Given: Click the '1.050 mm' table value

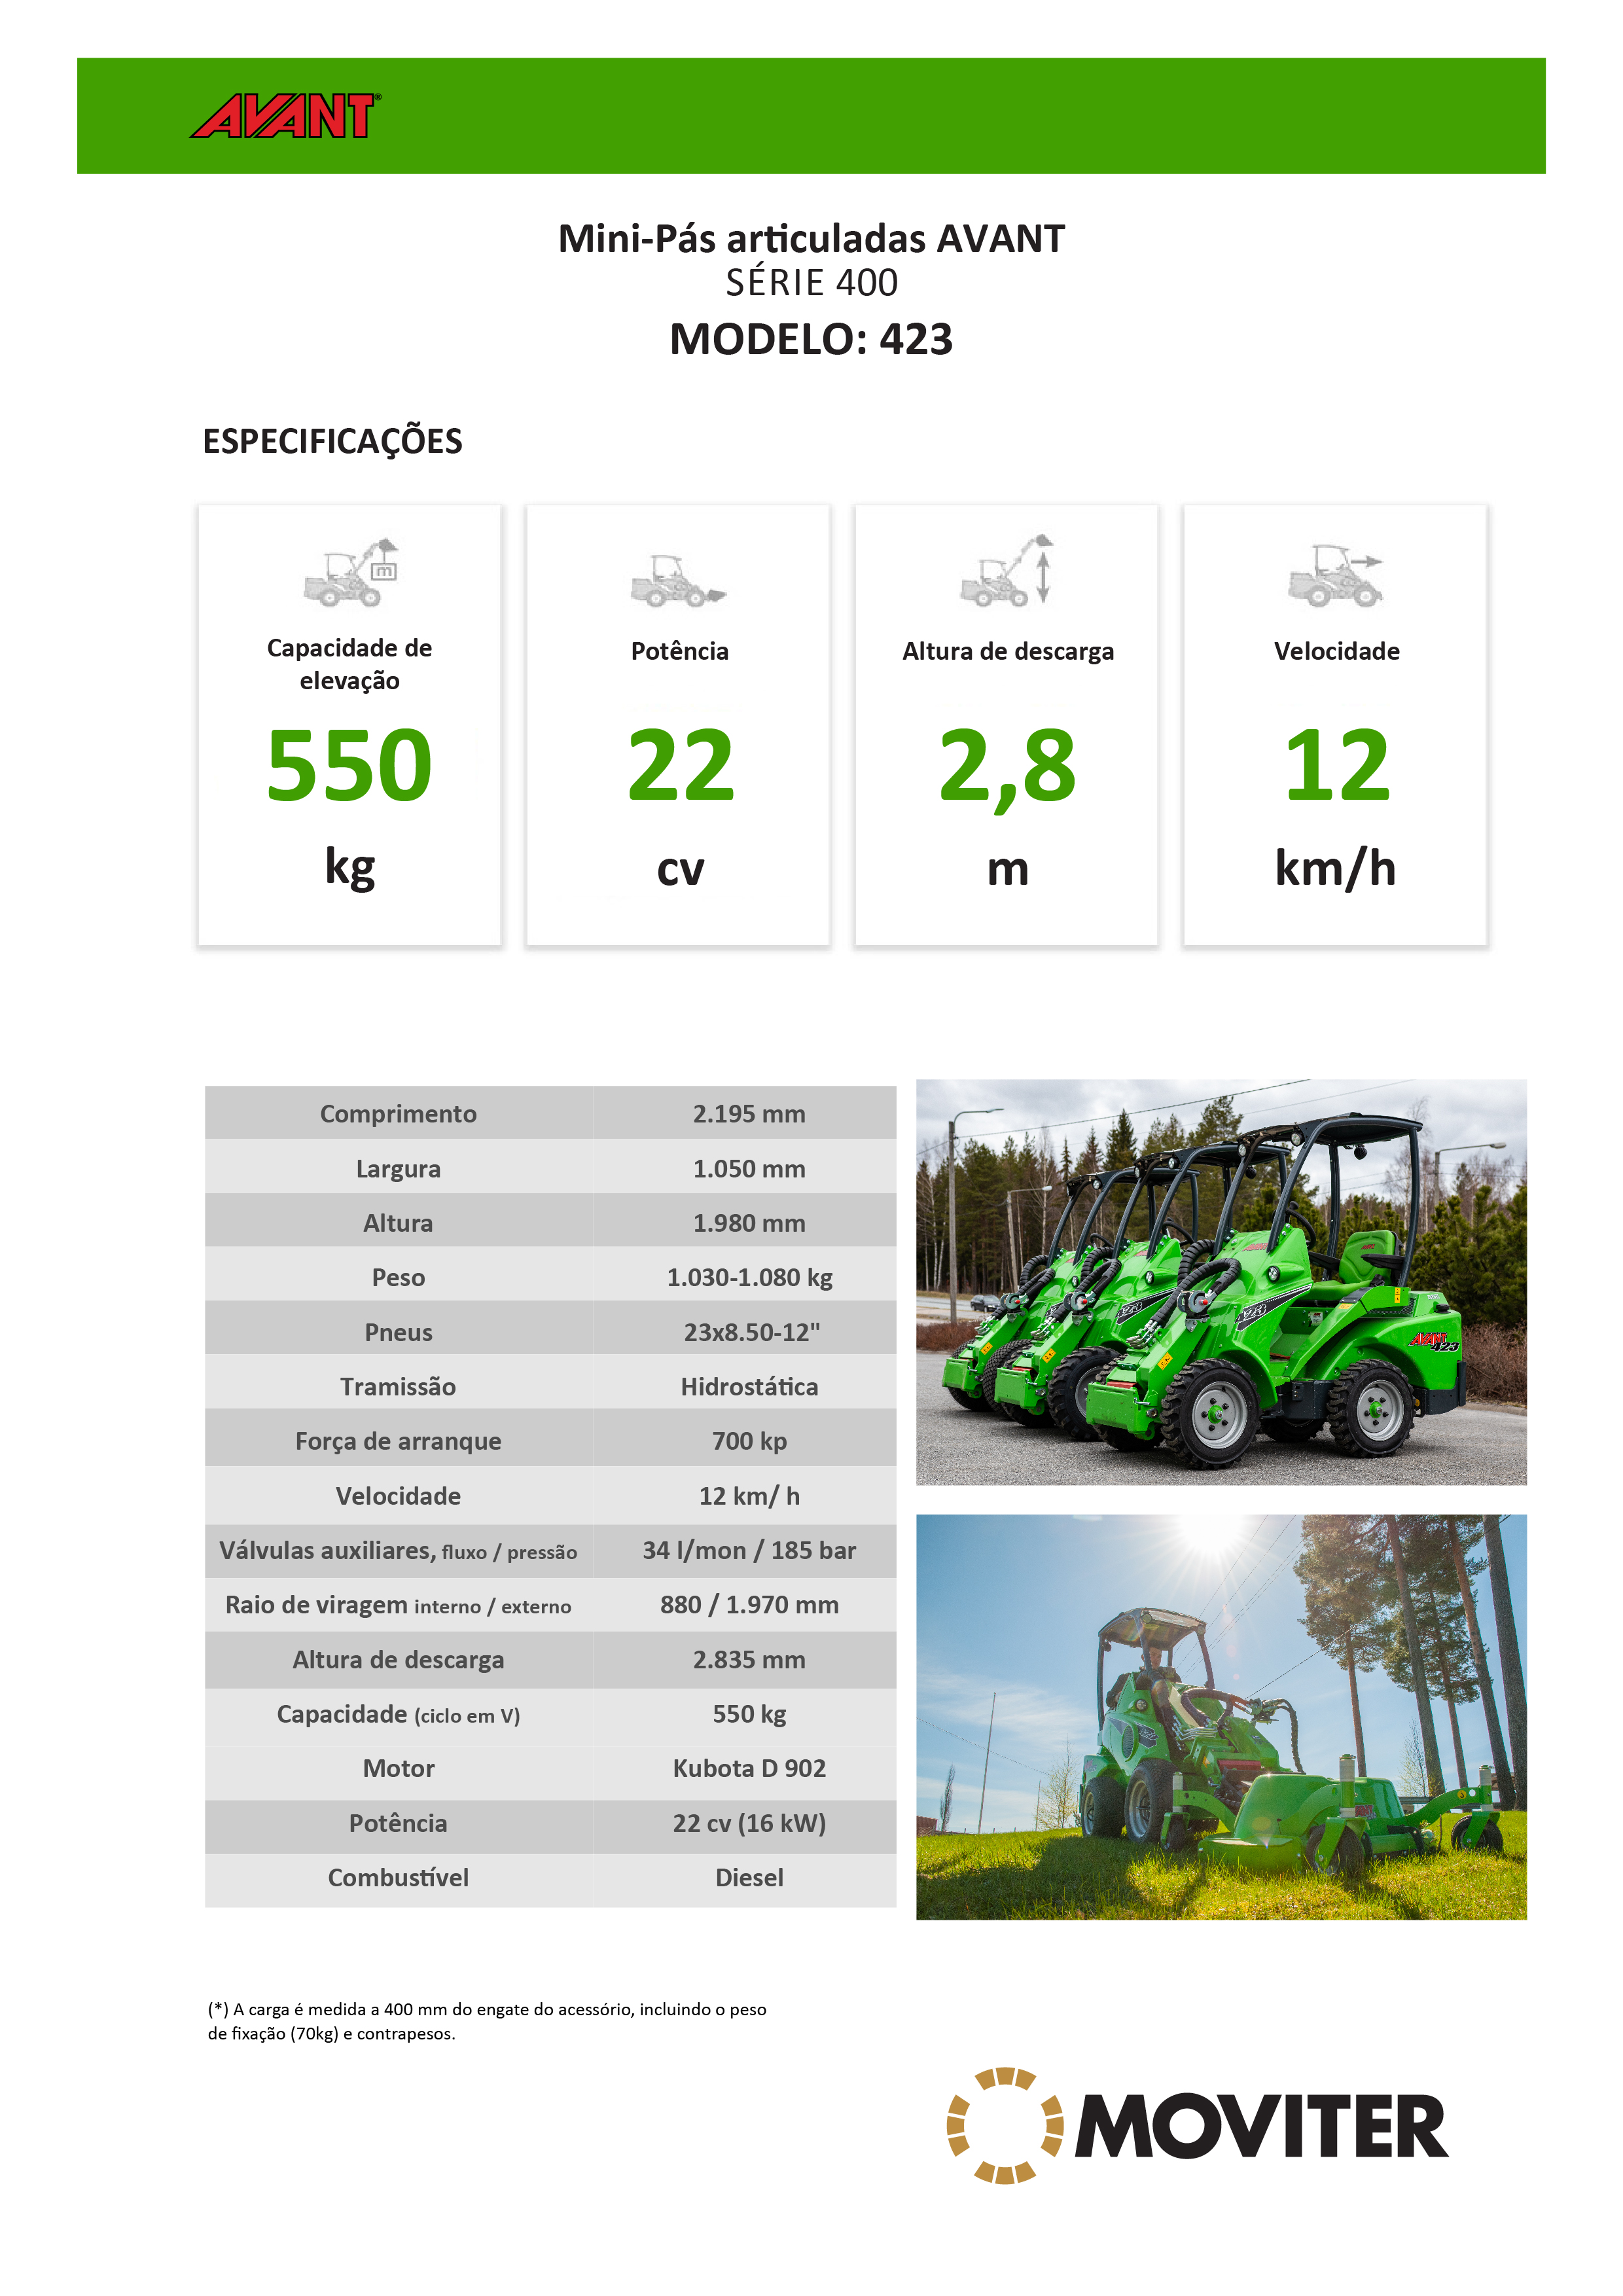Looking at the screenshot, I should tap(749, 1169).
